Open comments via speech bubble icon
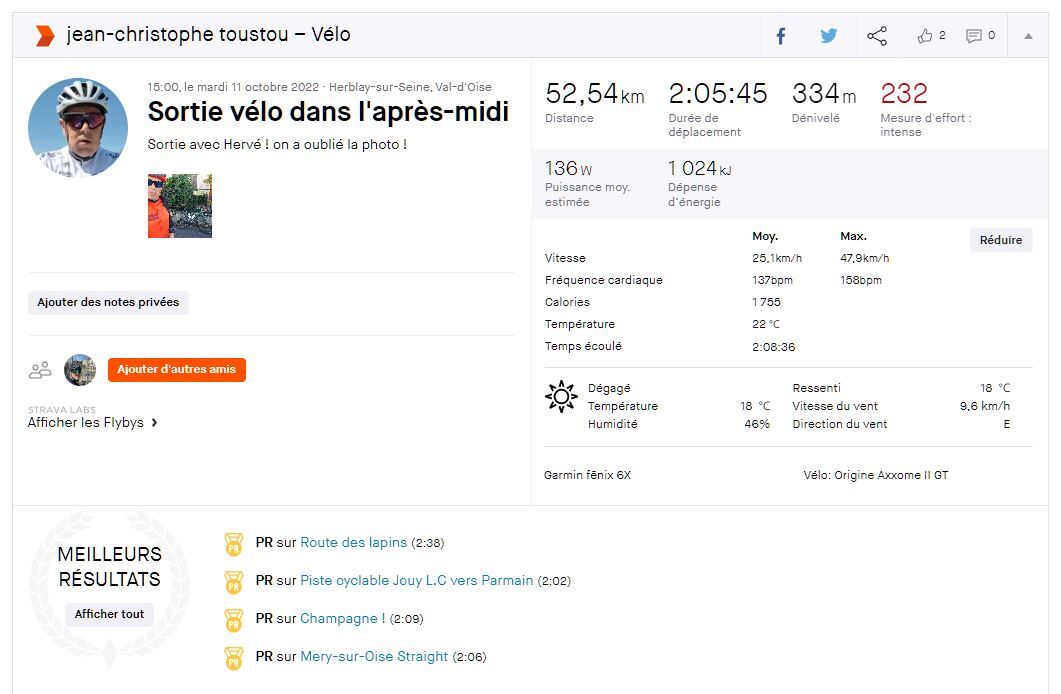This screenshot has width=1061, height=694. (973, 36)
